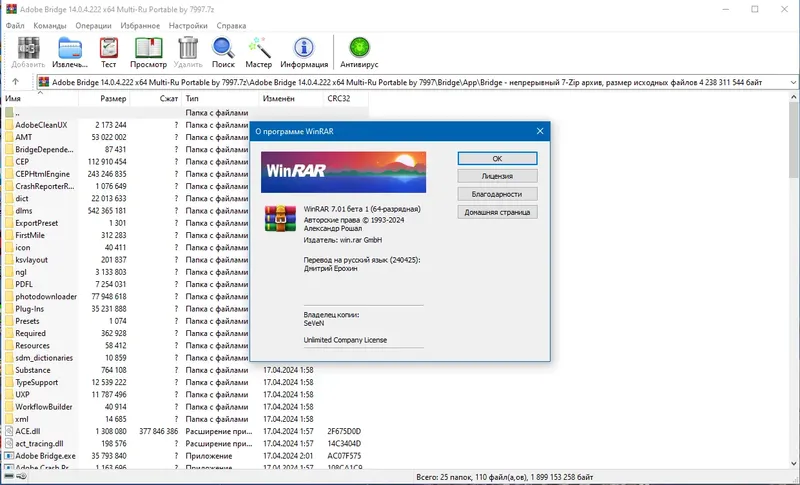Image resolution: width=800 pixels, height=485 pixels.
Task: Open the Домашняя страница button
Action: tap(497, 212)
